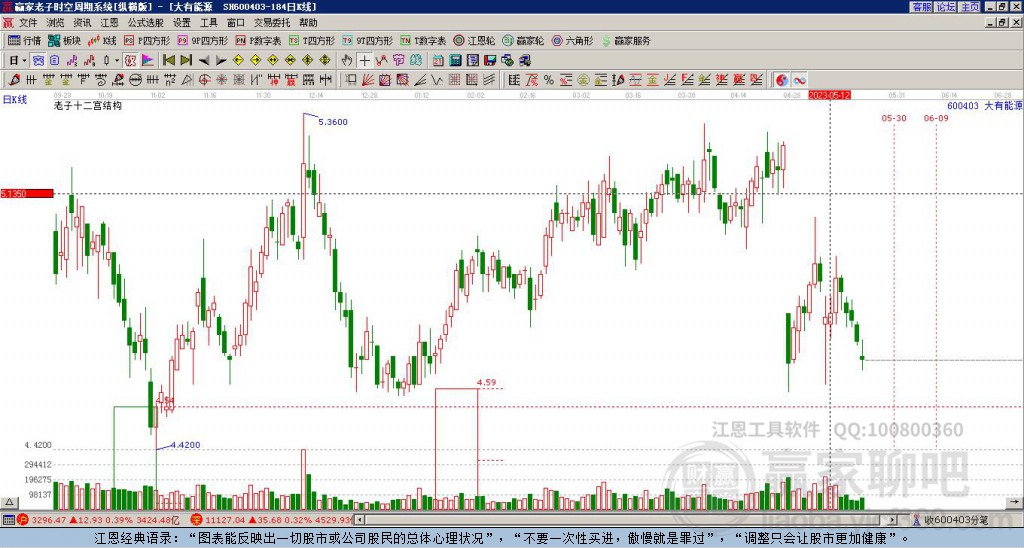1024x548 pixels.
Task: Open the 文件 menu
Action: pyautogui.click(x=28, y=23)
